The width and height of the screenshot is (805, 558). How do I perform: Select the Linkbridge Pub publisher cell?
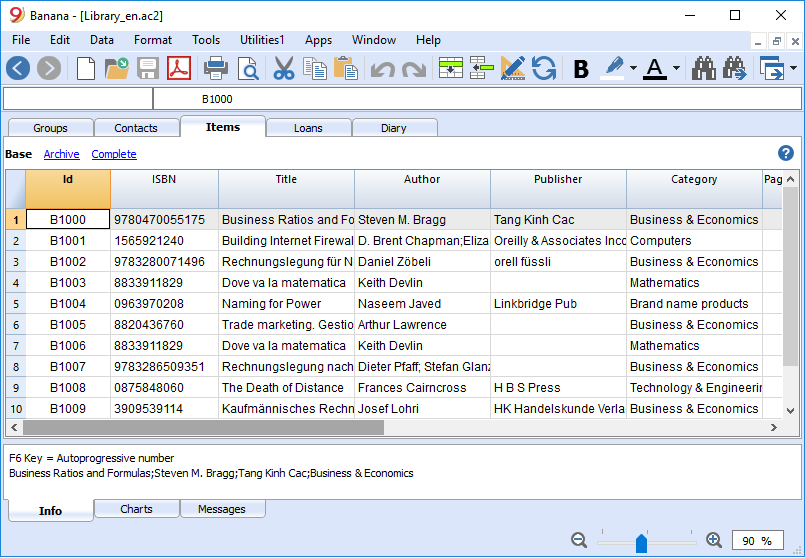pos(558,303)
